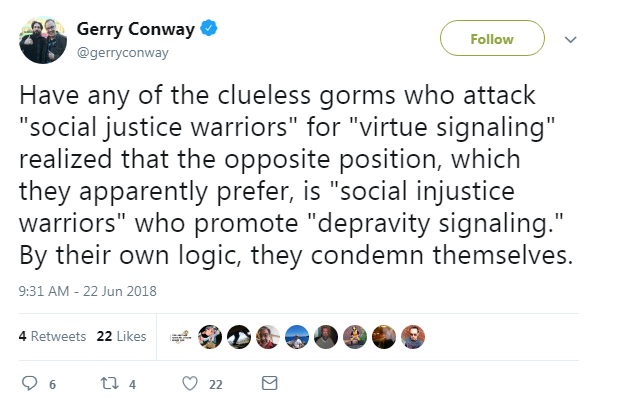Click the blue verified badge
The image size is (617, 405).
(209, 28)
